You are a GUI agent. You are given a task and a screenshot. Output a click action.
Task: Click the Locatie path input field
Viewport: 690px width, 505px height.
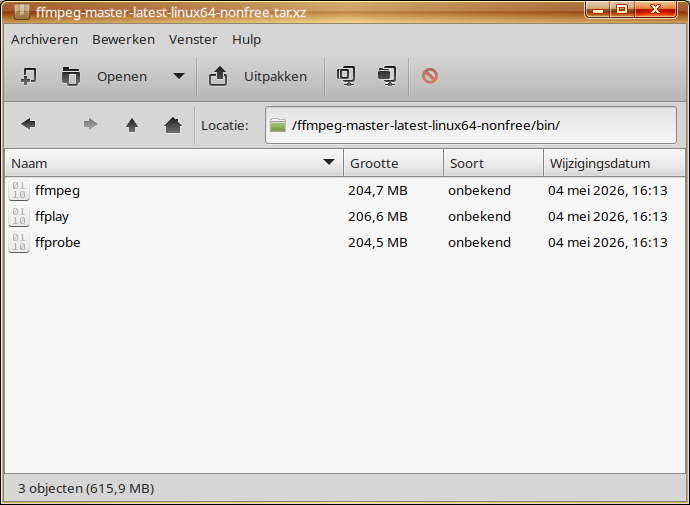[x=471, y=125]
